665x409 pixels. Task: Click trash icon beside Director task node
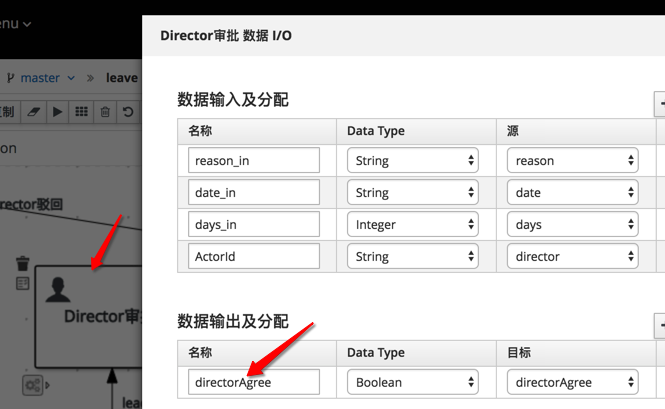[x=23, y=264]
